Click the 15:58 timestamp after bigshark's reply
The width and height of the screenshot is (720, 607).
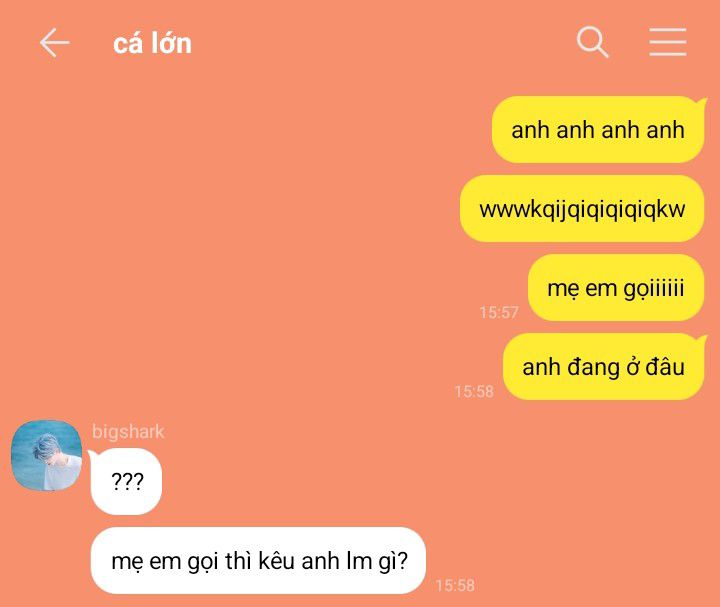(x=455, y=585)
